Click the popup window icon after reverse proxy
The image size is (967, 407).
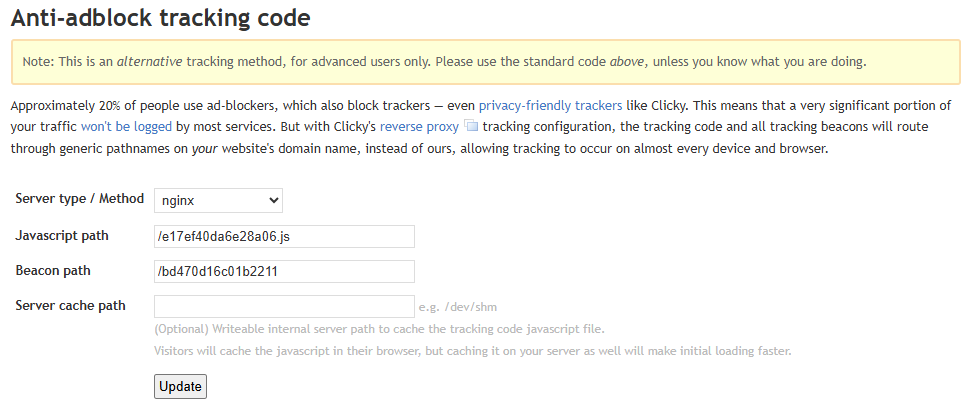[473, 127]
